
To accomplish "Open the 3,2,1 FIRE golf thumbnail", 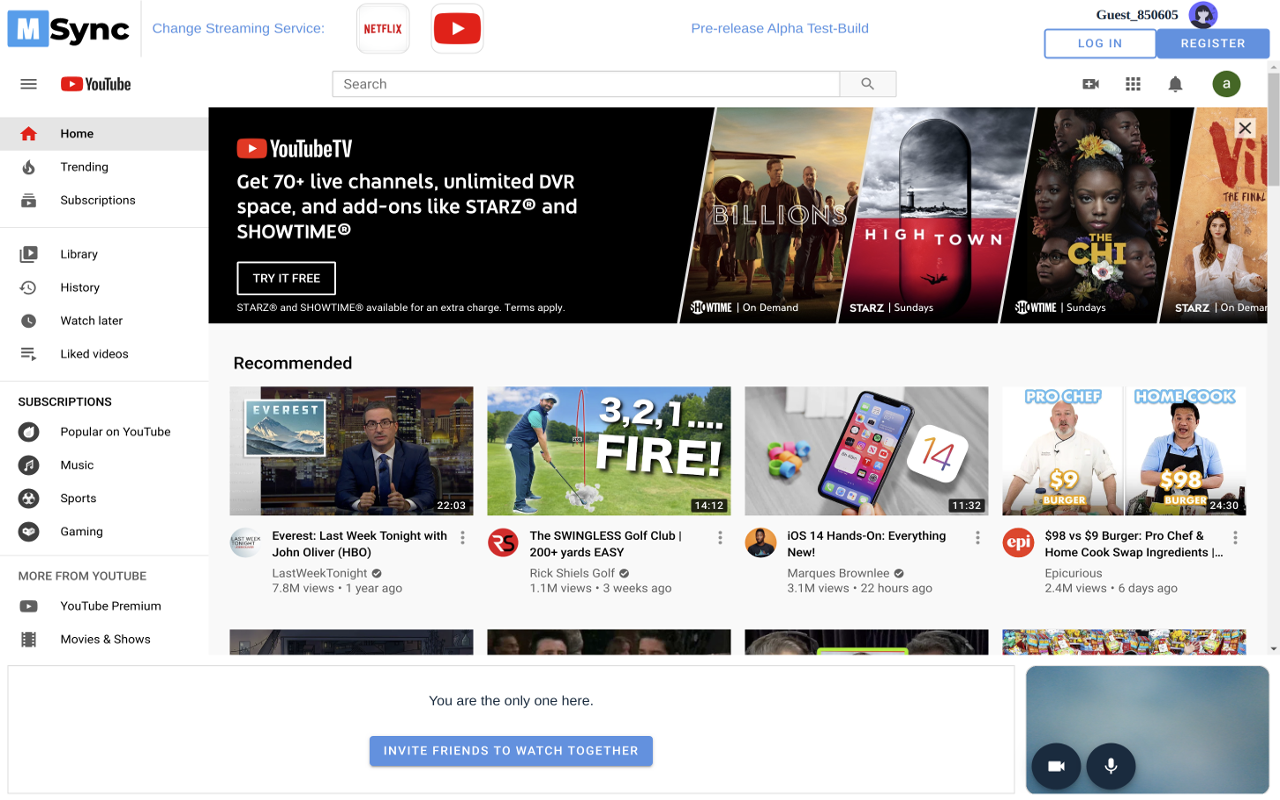I will (x=609, y=451).
